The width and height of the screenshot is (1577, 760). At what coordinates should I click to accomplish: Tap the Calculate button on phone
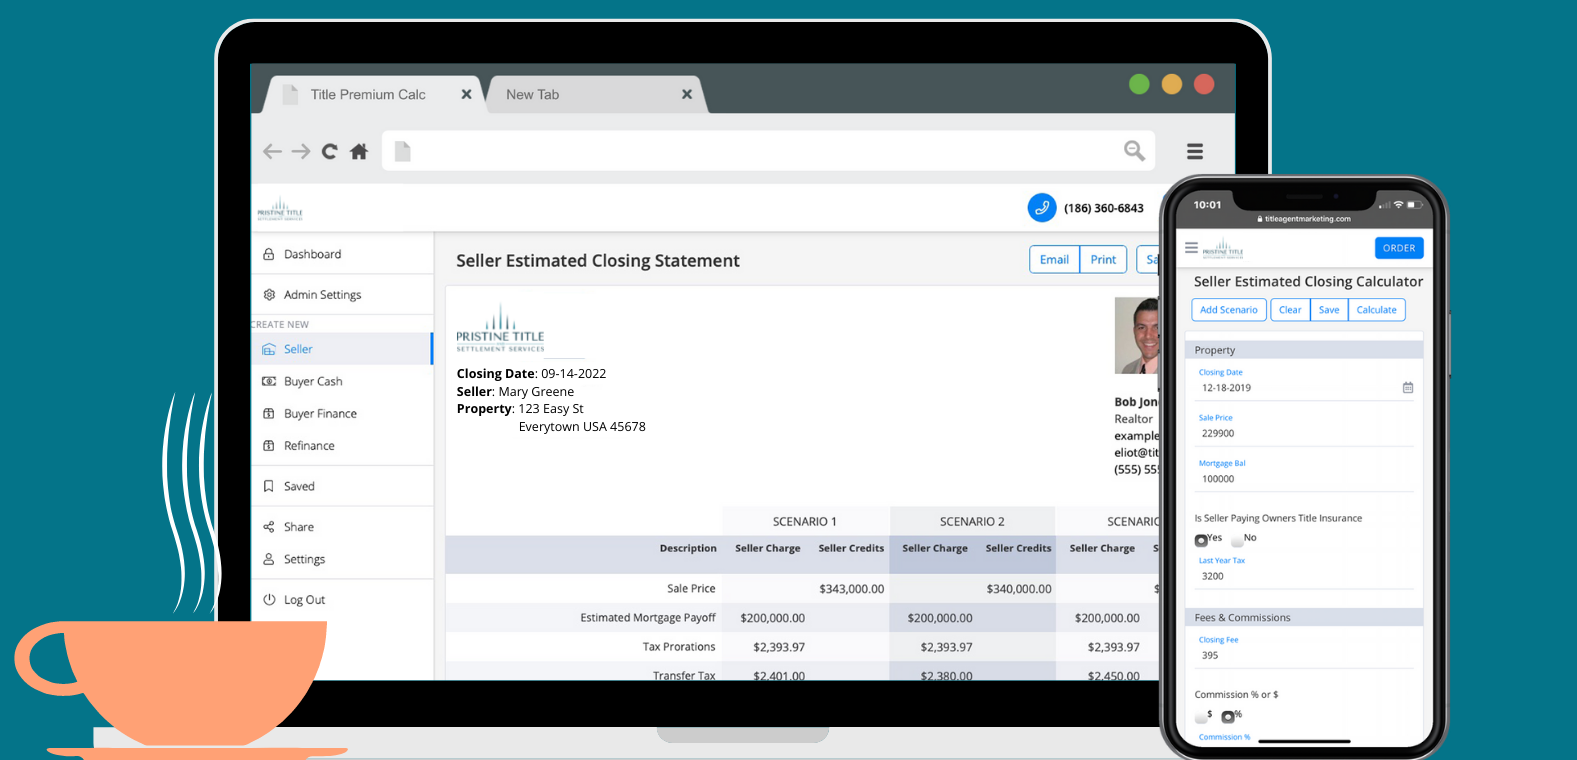pos(1376,310)
